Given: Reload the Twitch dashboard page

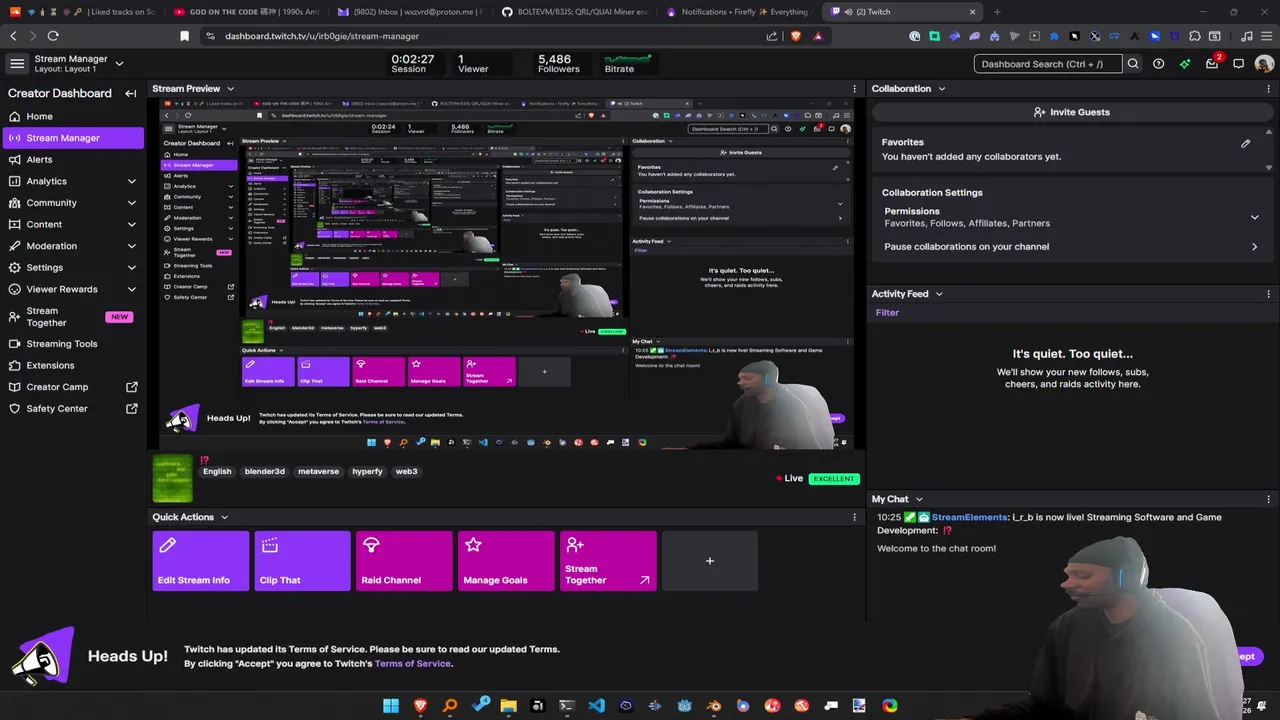Looking at the screenshot, I should tap(53, 36).
